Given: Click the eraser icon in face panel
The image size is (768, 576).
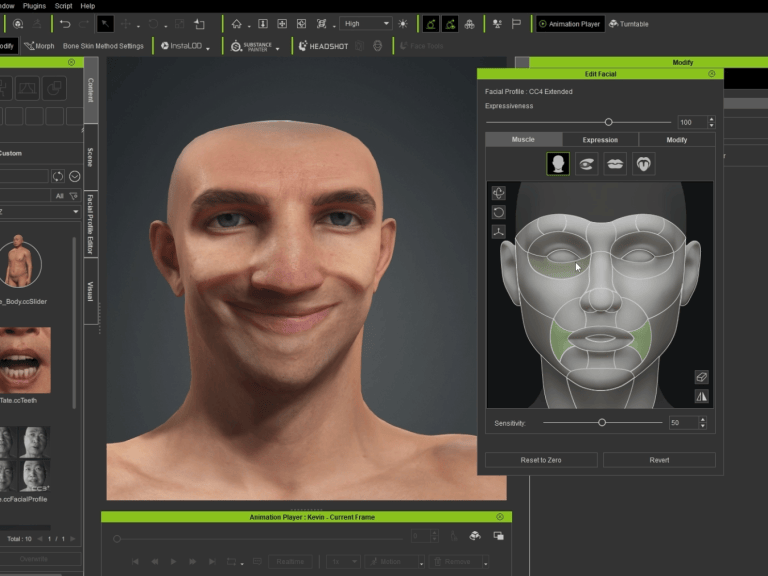Looking at the screenshot, I should (x=701, y=377).
